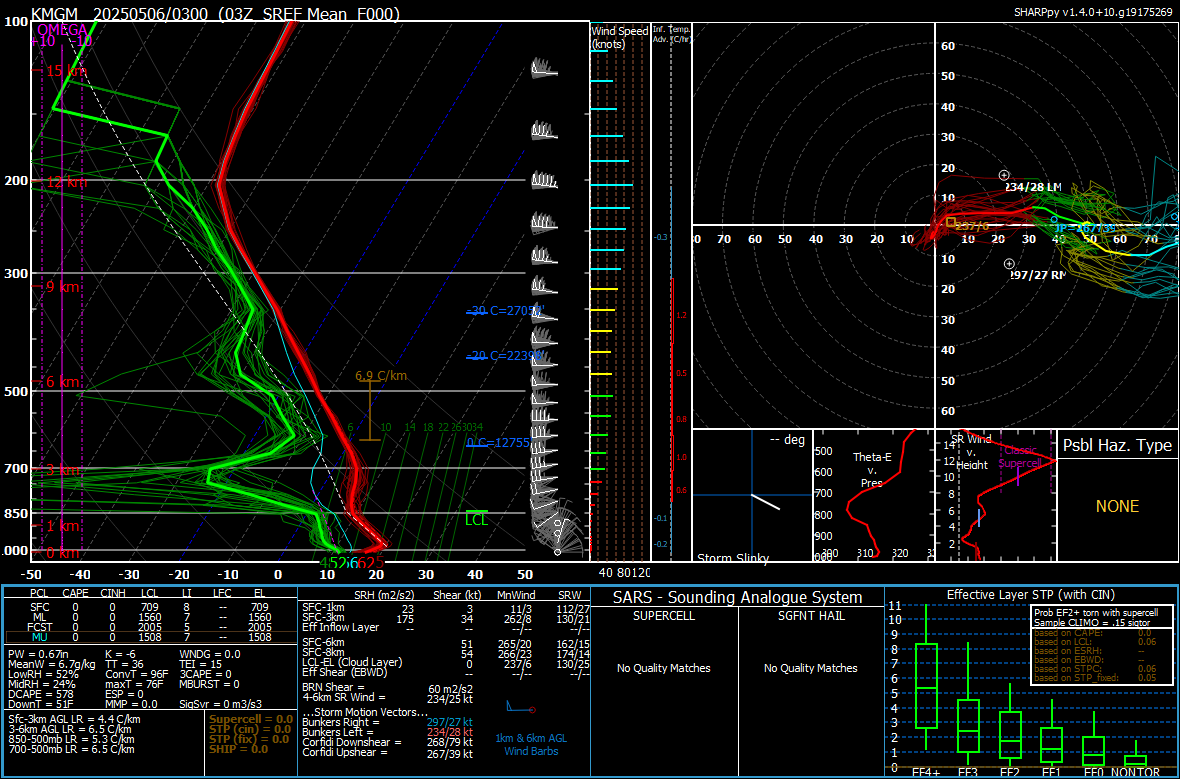Select the FCST parcel row label
The width and height of the screenshot is (1180, 779).
[39, 627]
